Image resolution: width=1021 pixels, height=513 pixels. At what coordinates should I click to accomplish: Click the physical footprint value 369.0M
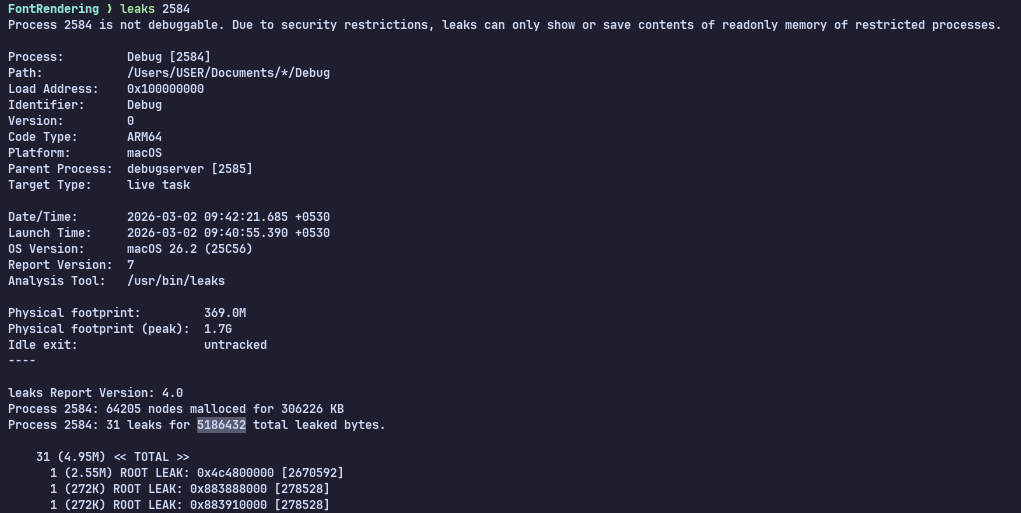coord(225,313)
